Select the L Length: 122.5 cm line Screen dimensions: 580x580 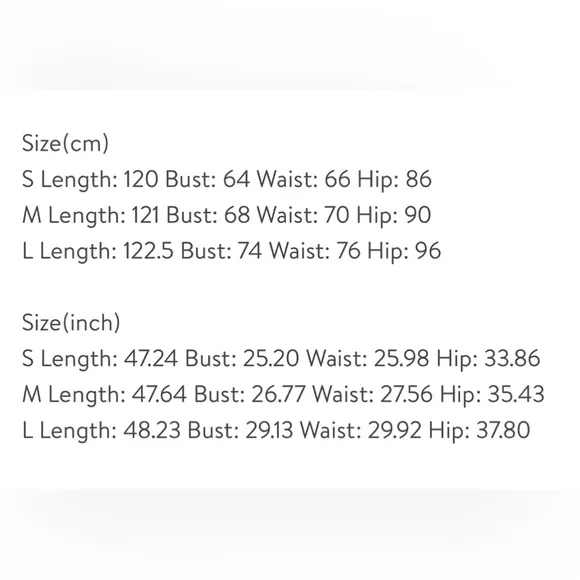click(232, 251)
